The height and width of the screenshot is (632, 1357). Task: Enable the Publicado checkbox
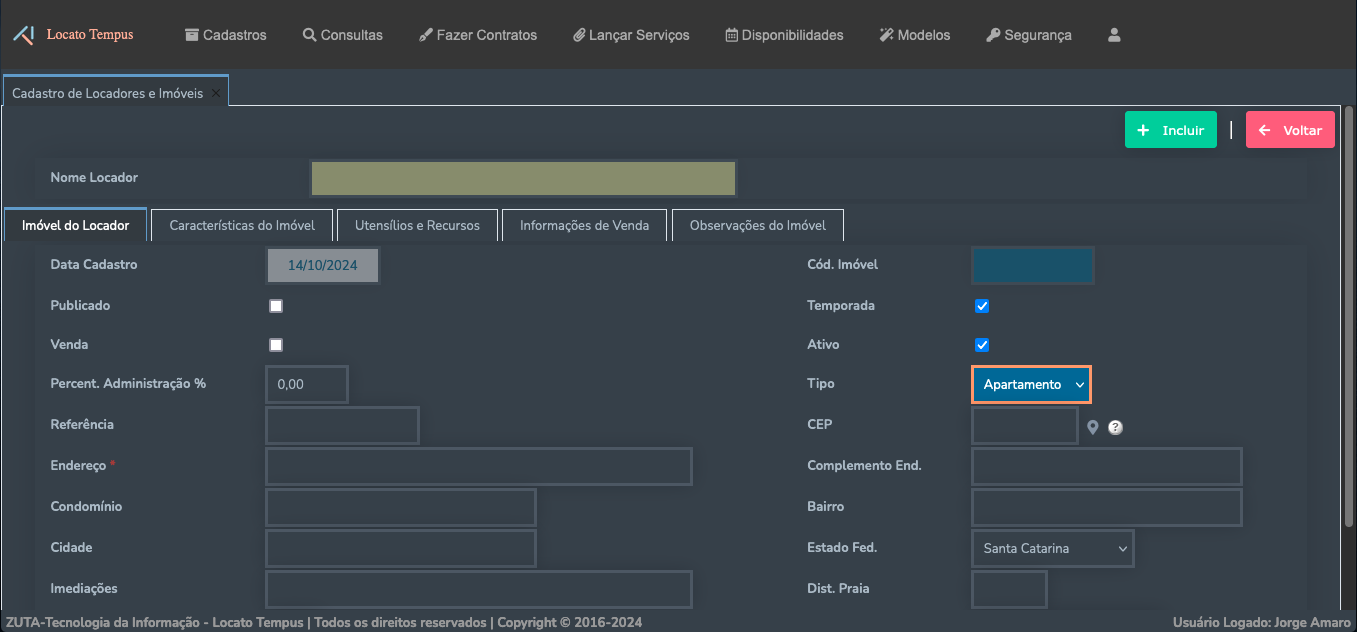[x=276, y=306]
